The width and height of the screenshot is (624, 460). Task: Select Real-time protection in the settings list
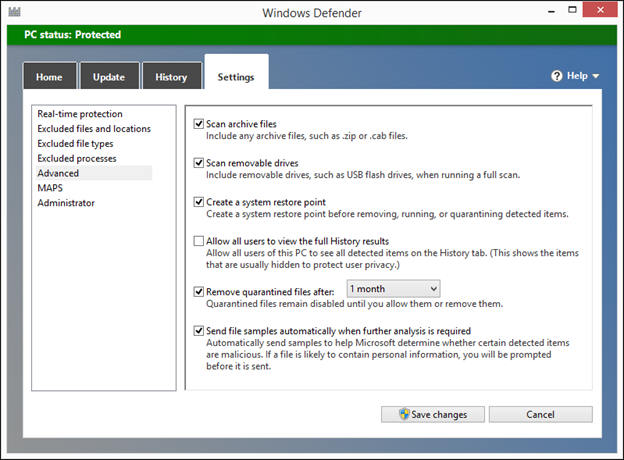(x=80, y=114)
